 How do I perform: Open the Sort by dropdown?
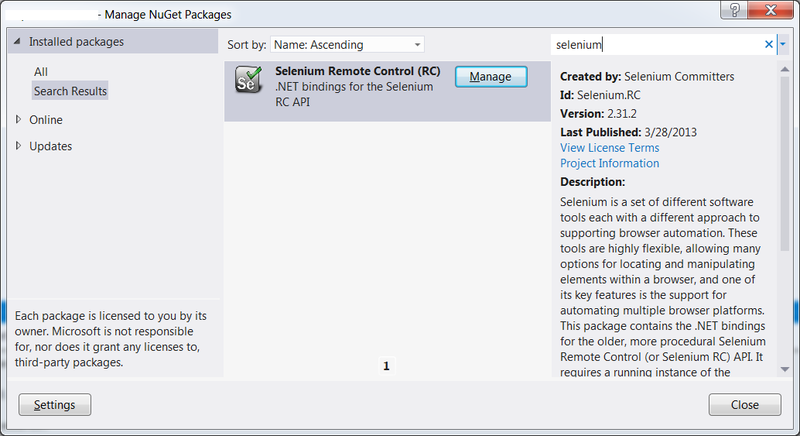pos(347,44)
